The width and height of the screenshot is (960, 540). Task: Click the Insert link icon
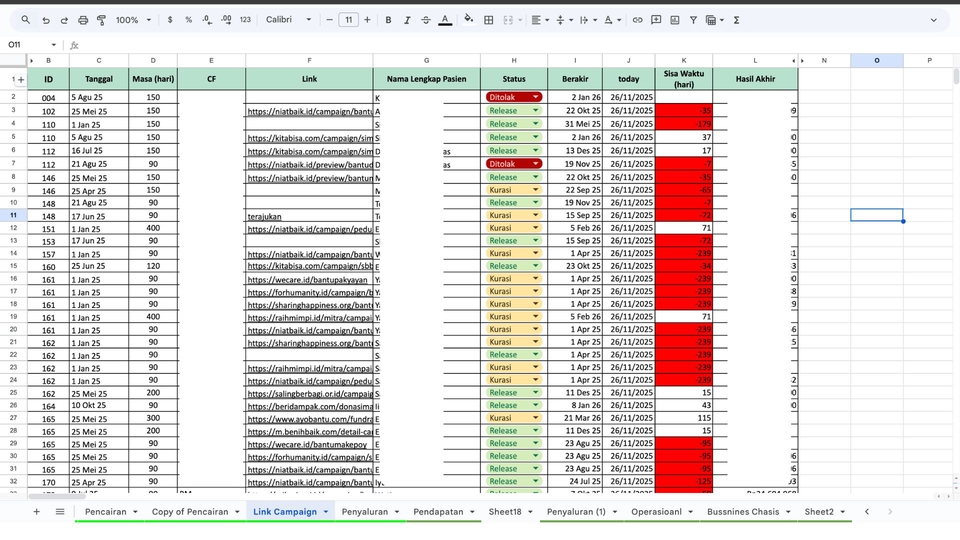coord(638,20)
